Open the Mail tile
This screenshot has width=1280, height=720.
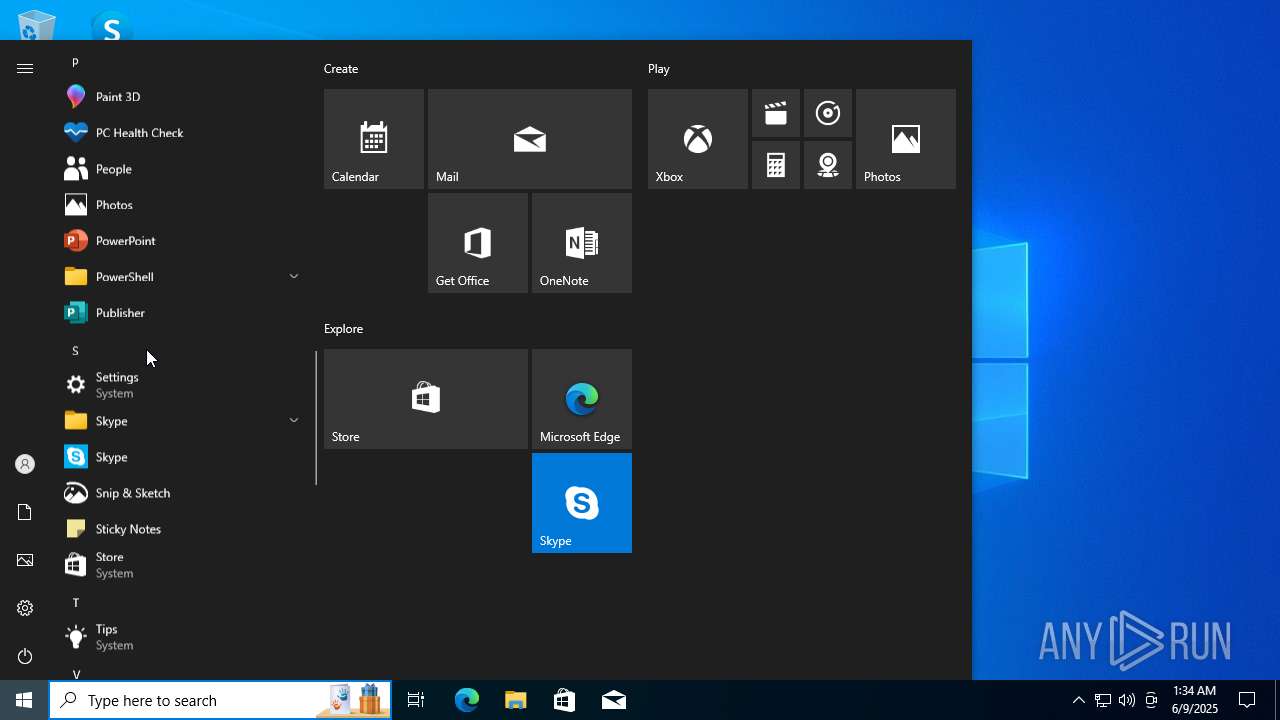coord(530,139)
